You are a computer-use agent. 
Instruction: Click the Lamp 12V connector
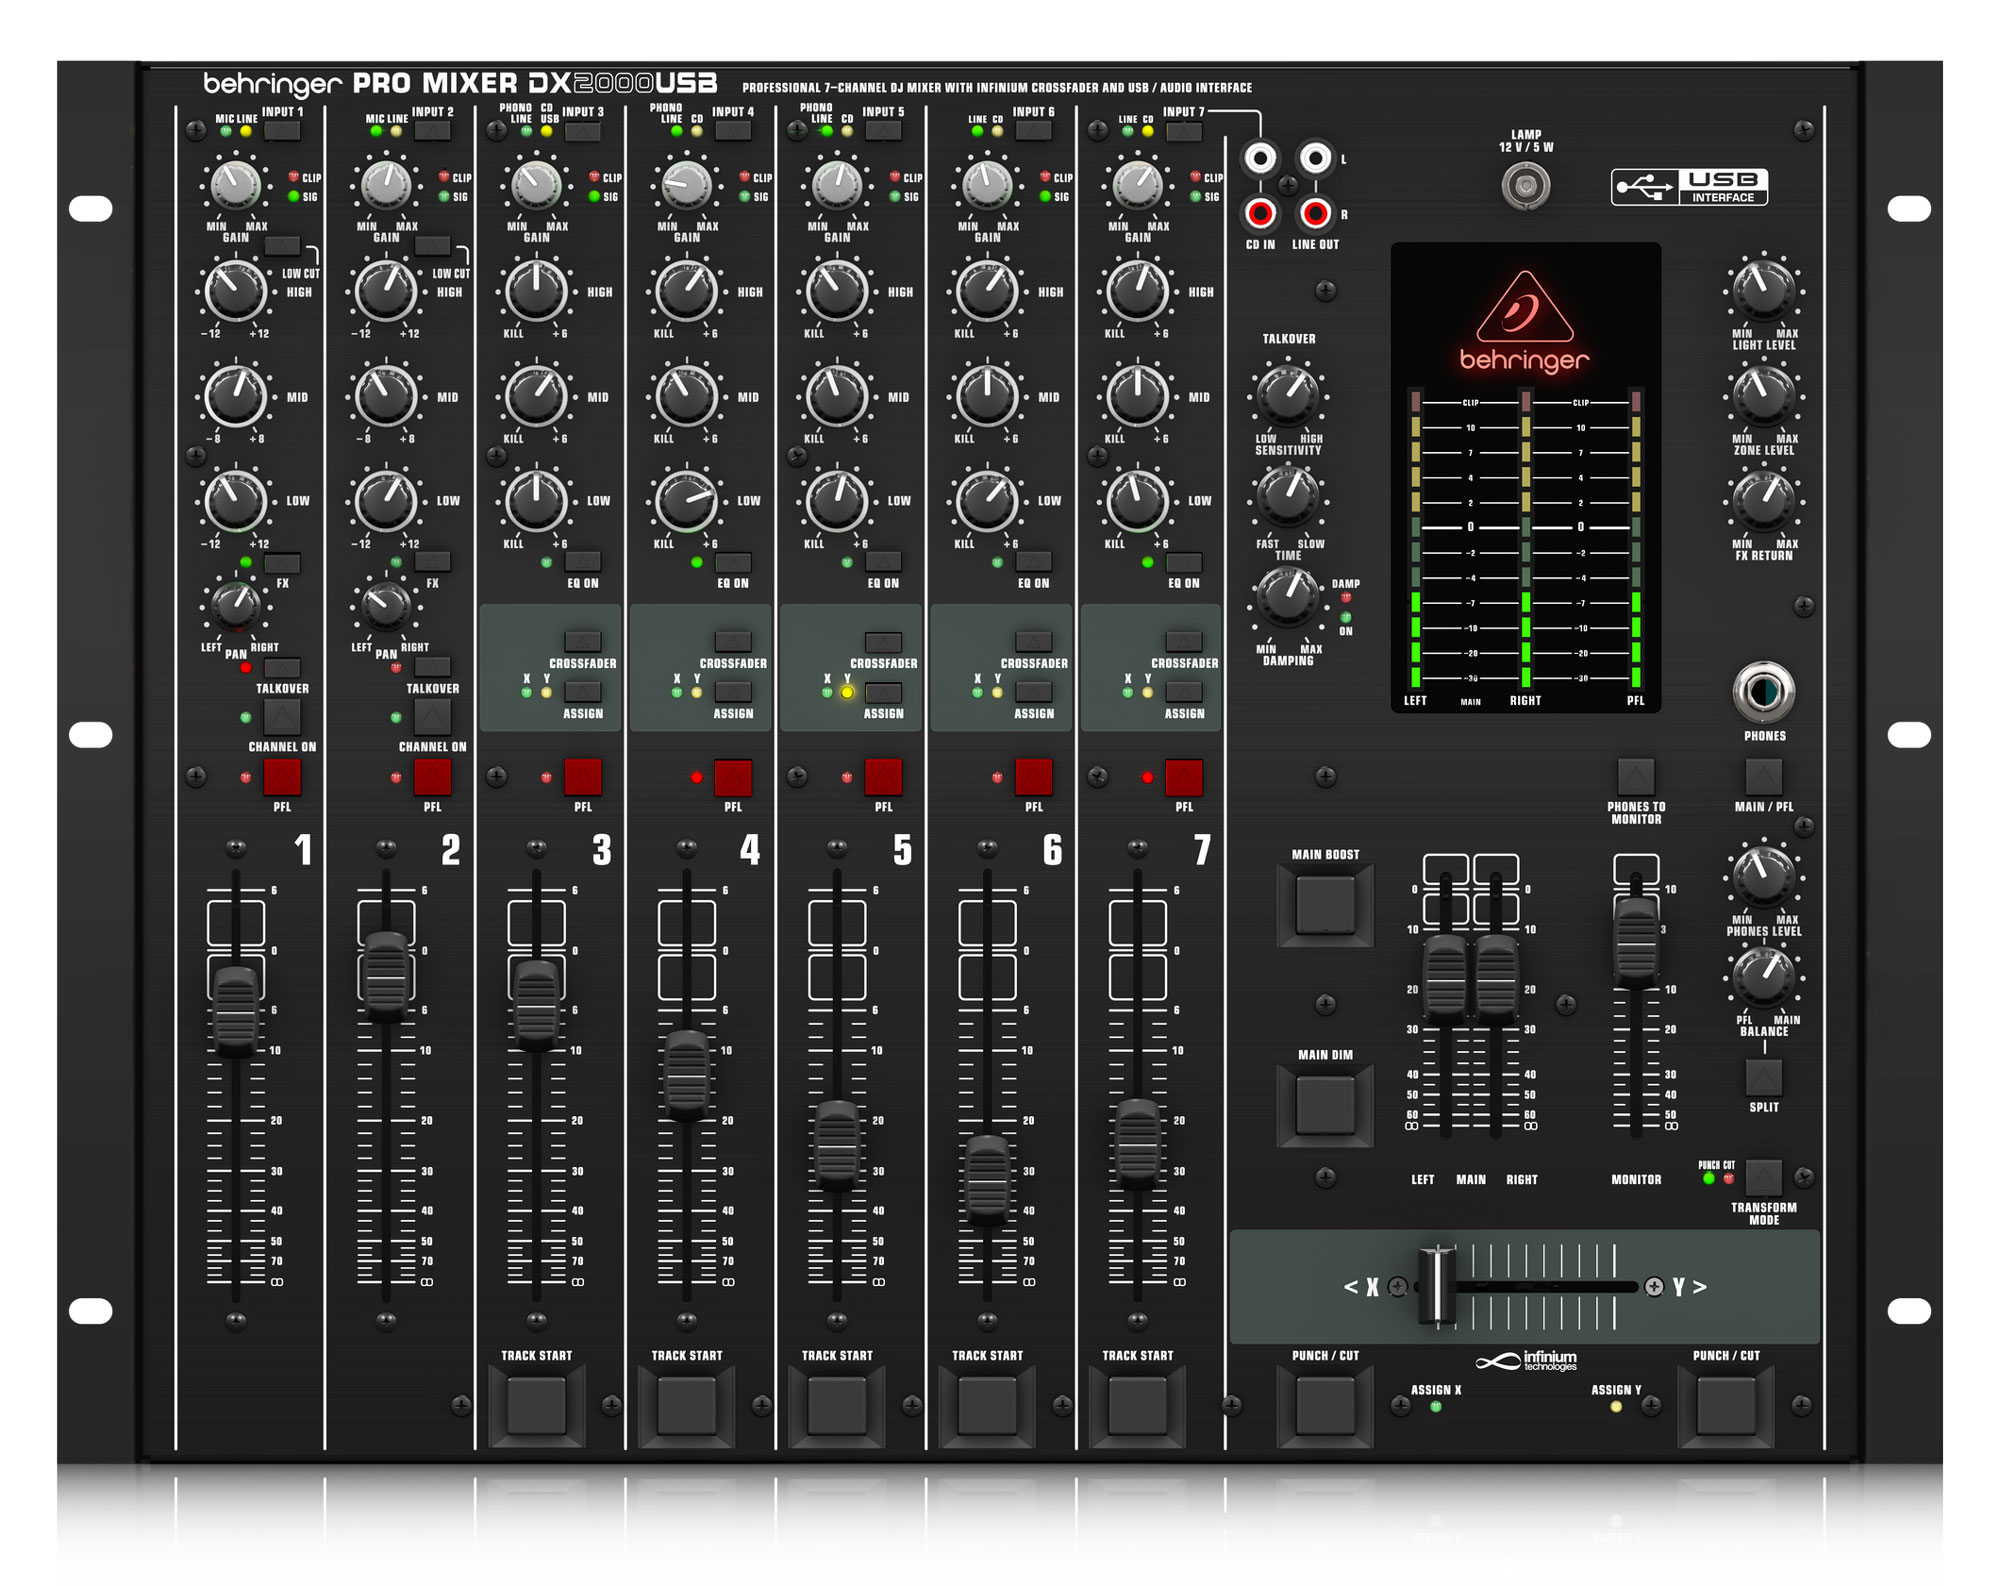(1526, 185)
